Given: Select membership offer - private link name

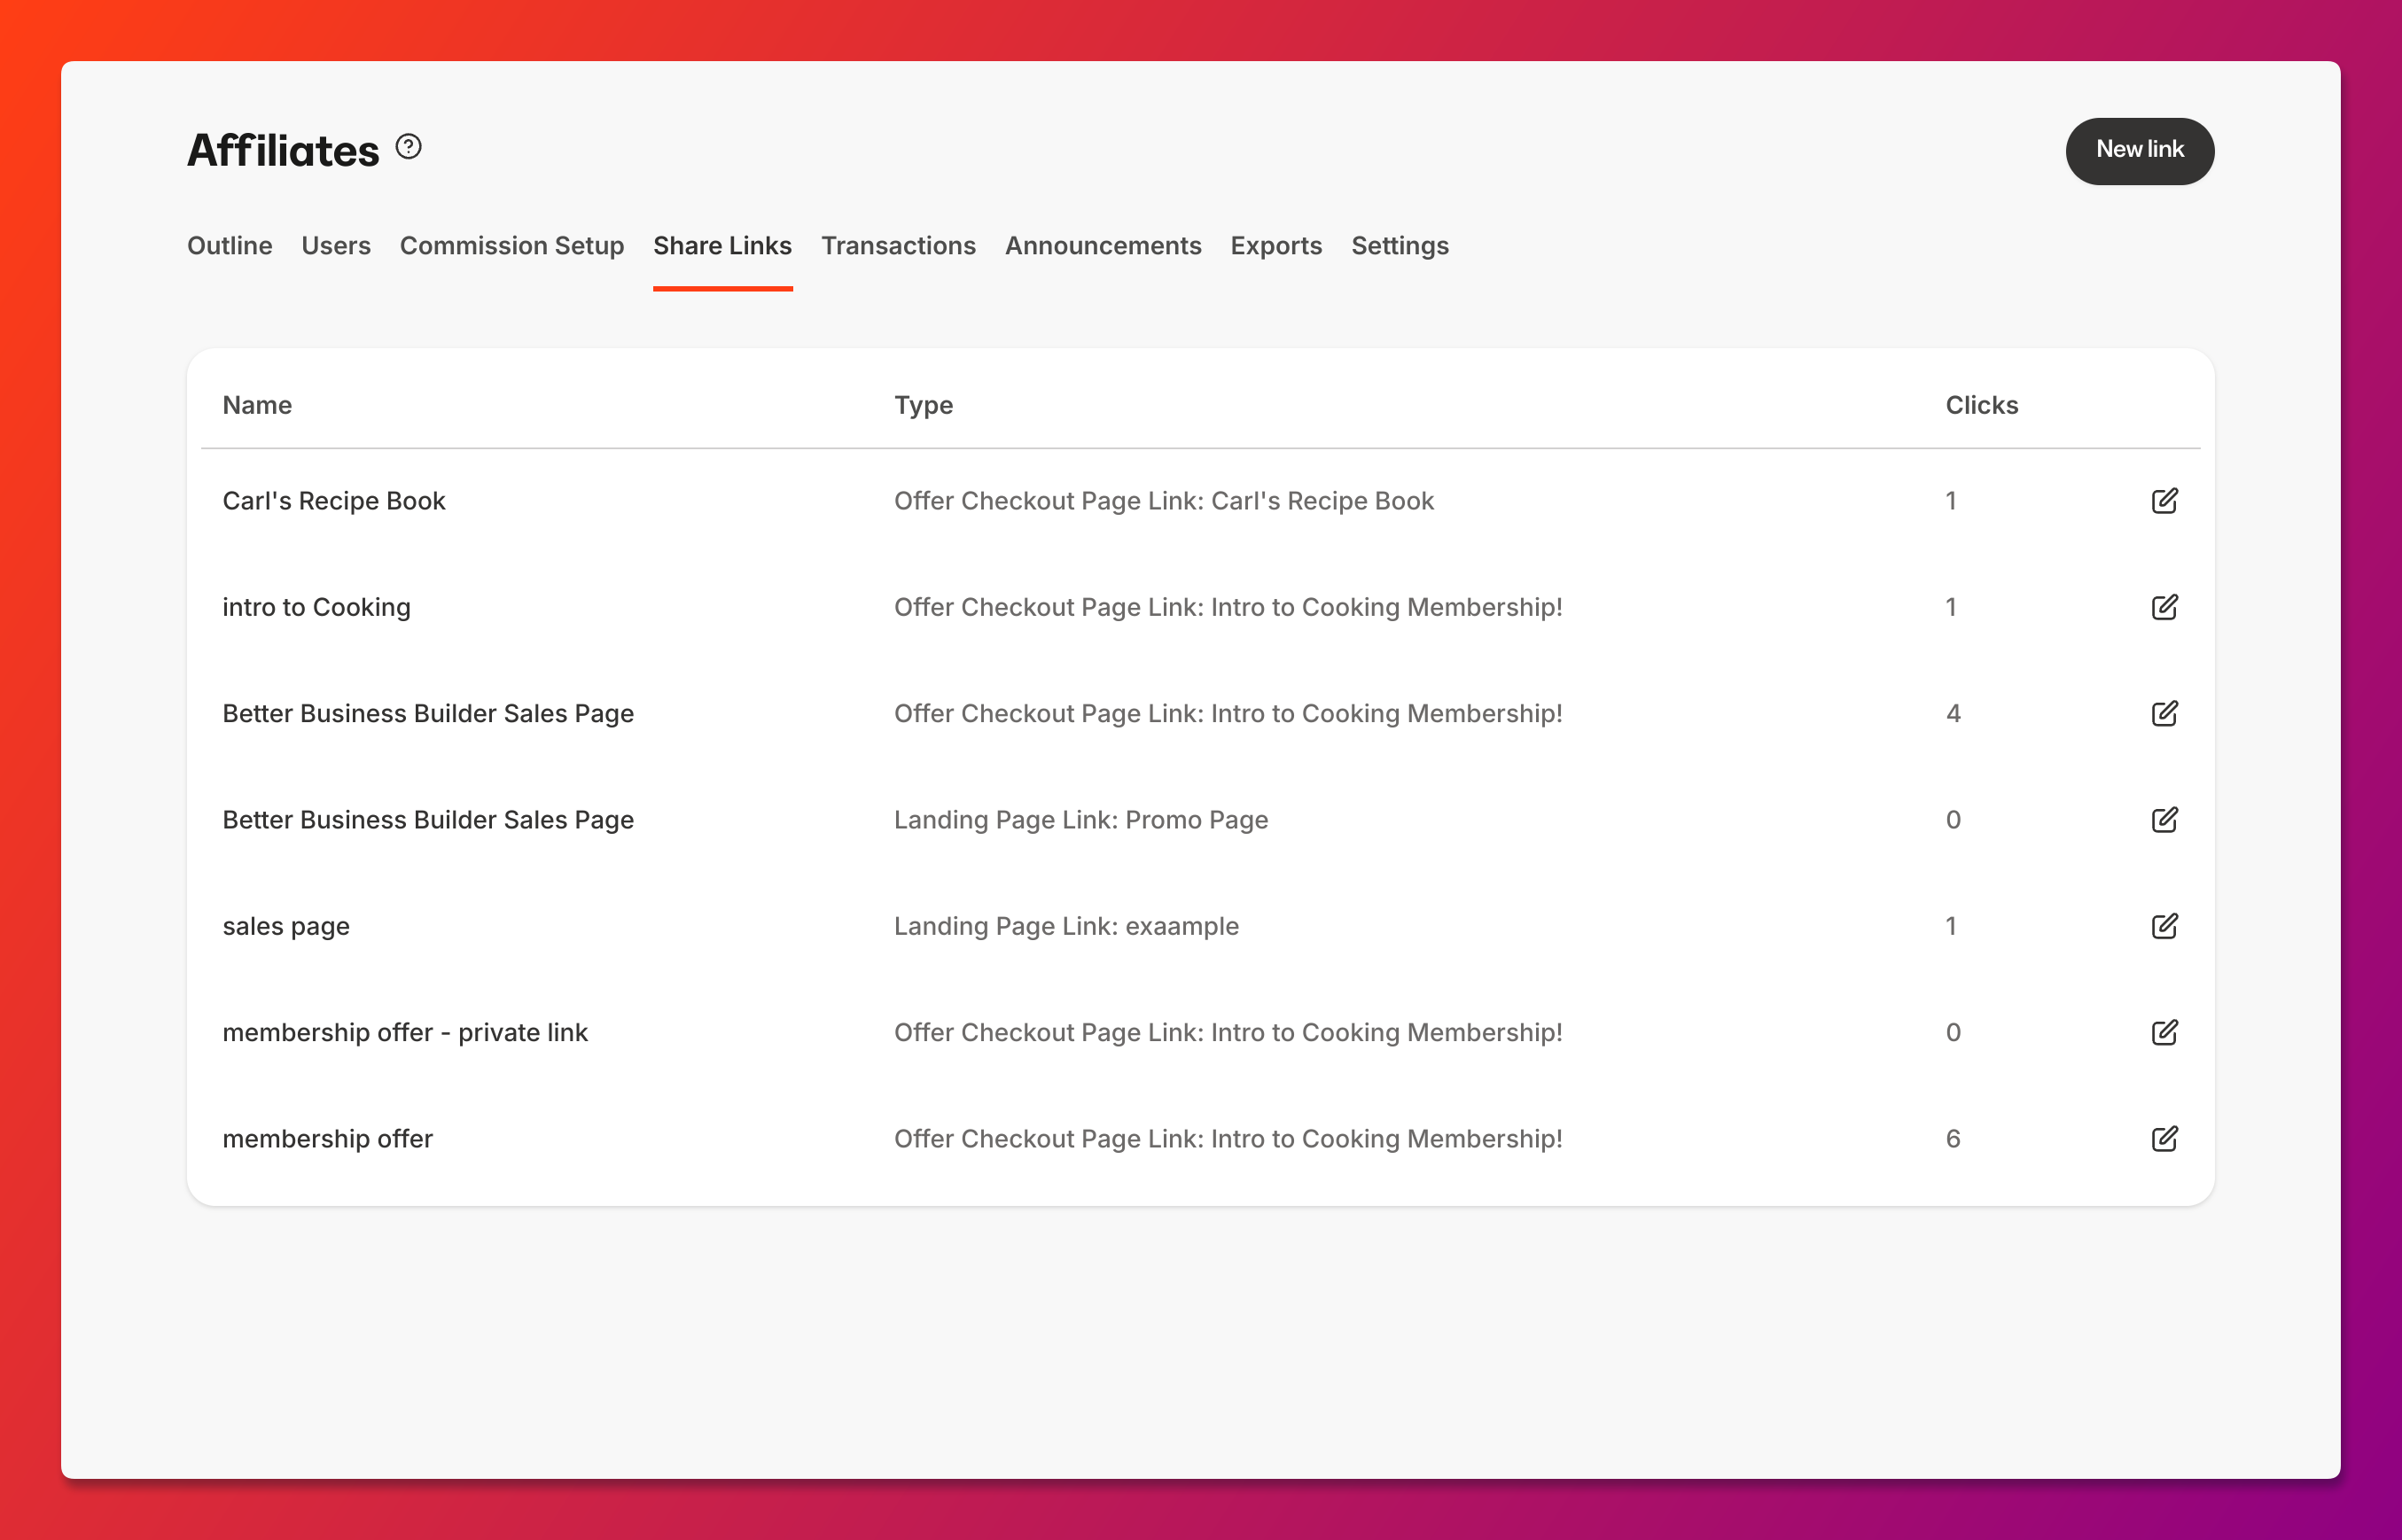Looking at the screenshot, I should (405, 1032).
